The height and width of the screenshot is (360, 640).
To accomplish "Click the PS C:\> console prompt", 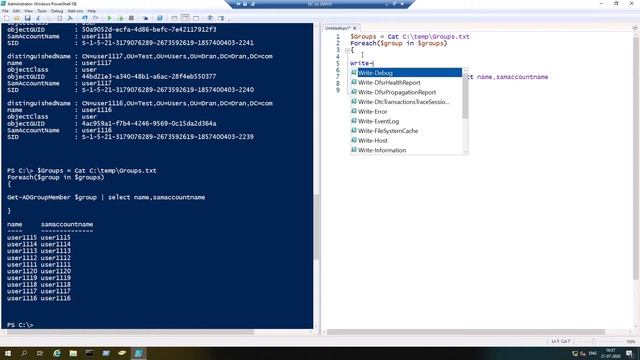I will [x=20, y=325].
